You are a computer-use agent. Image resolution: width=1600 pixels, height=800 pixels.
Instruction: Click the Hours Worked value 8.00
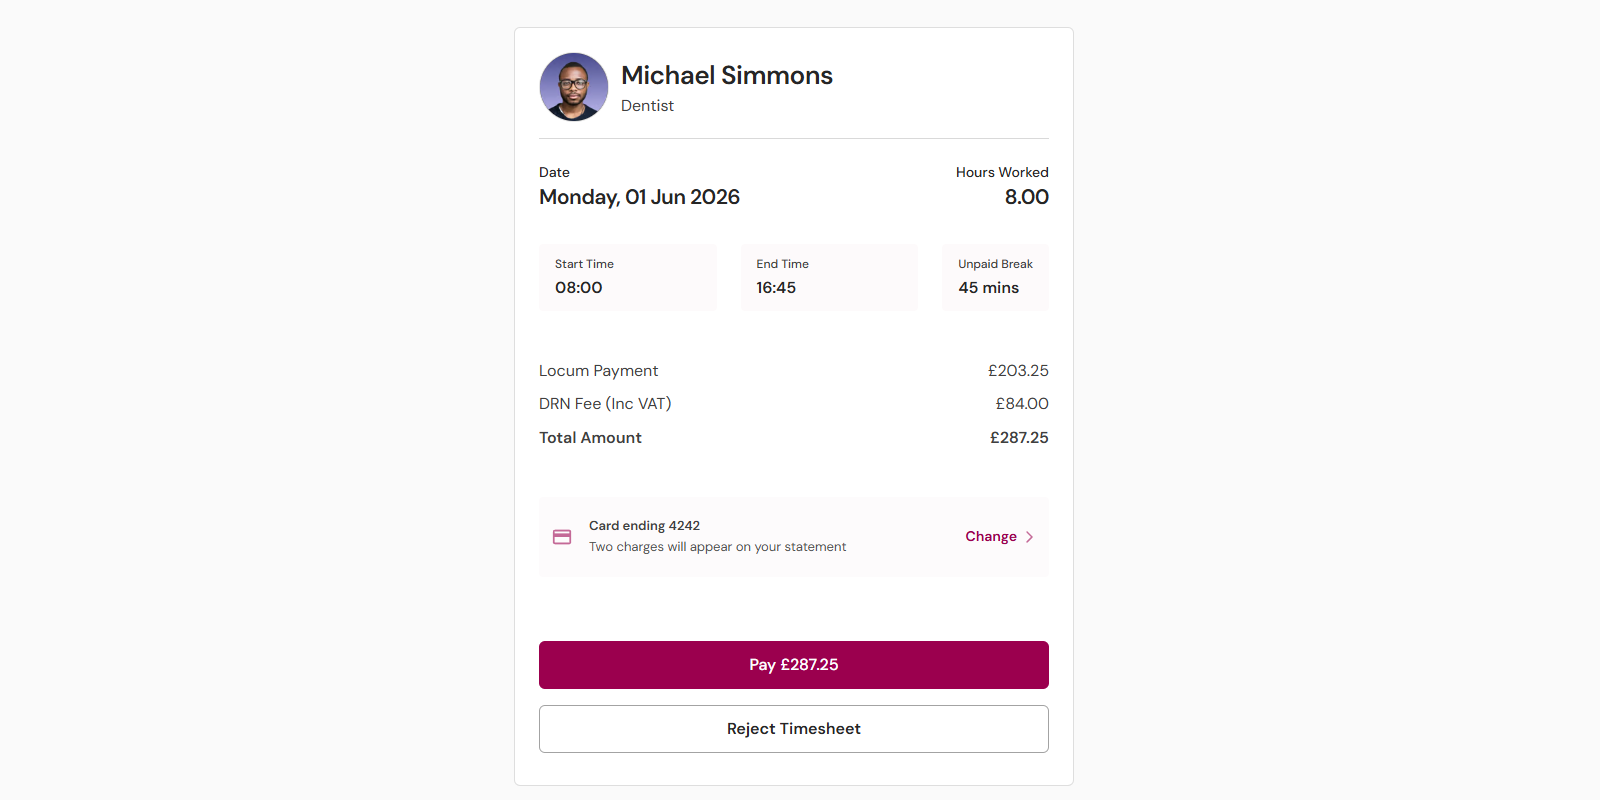[1027, 197]
